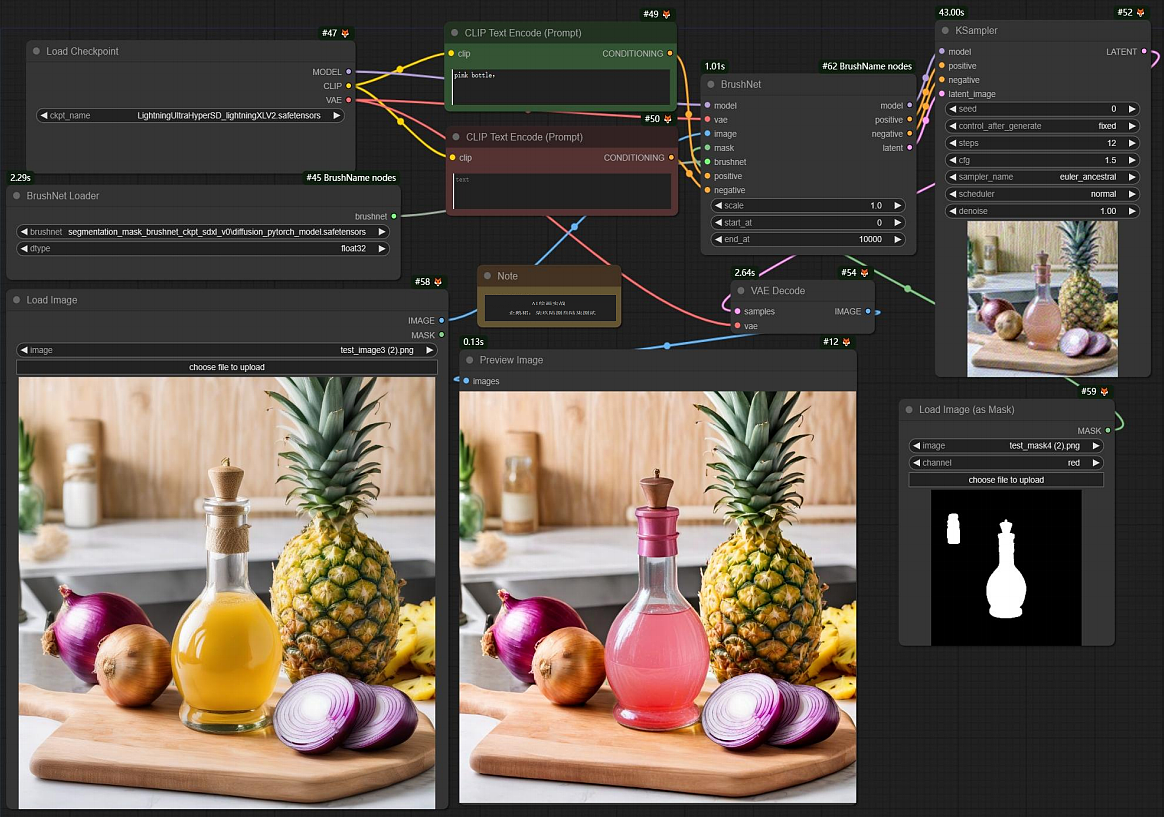Click the brushnet output slot on BrushNet Loader
The image size is (1164, 817).
[x=393, y=217]
